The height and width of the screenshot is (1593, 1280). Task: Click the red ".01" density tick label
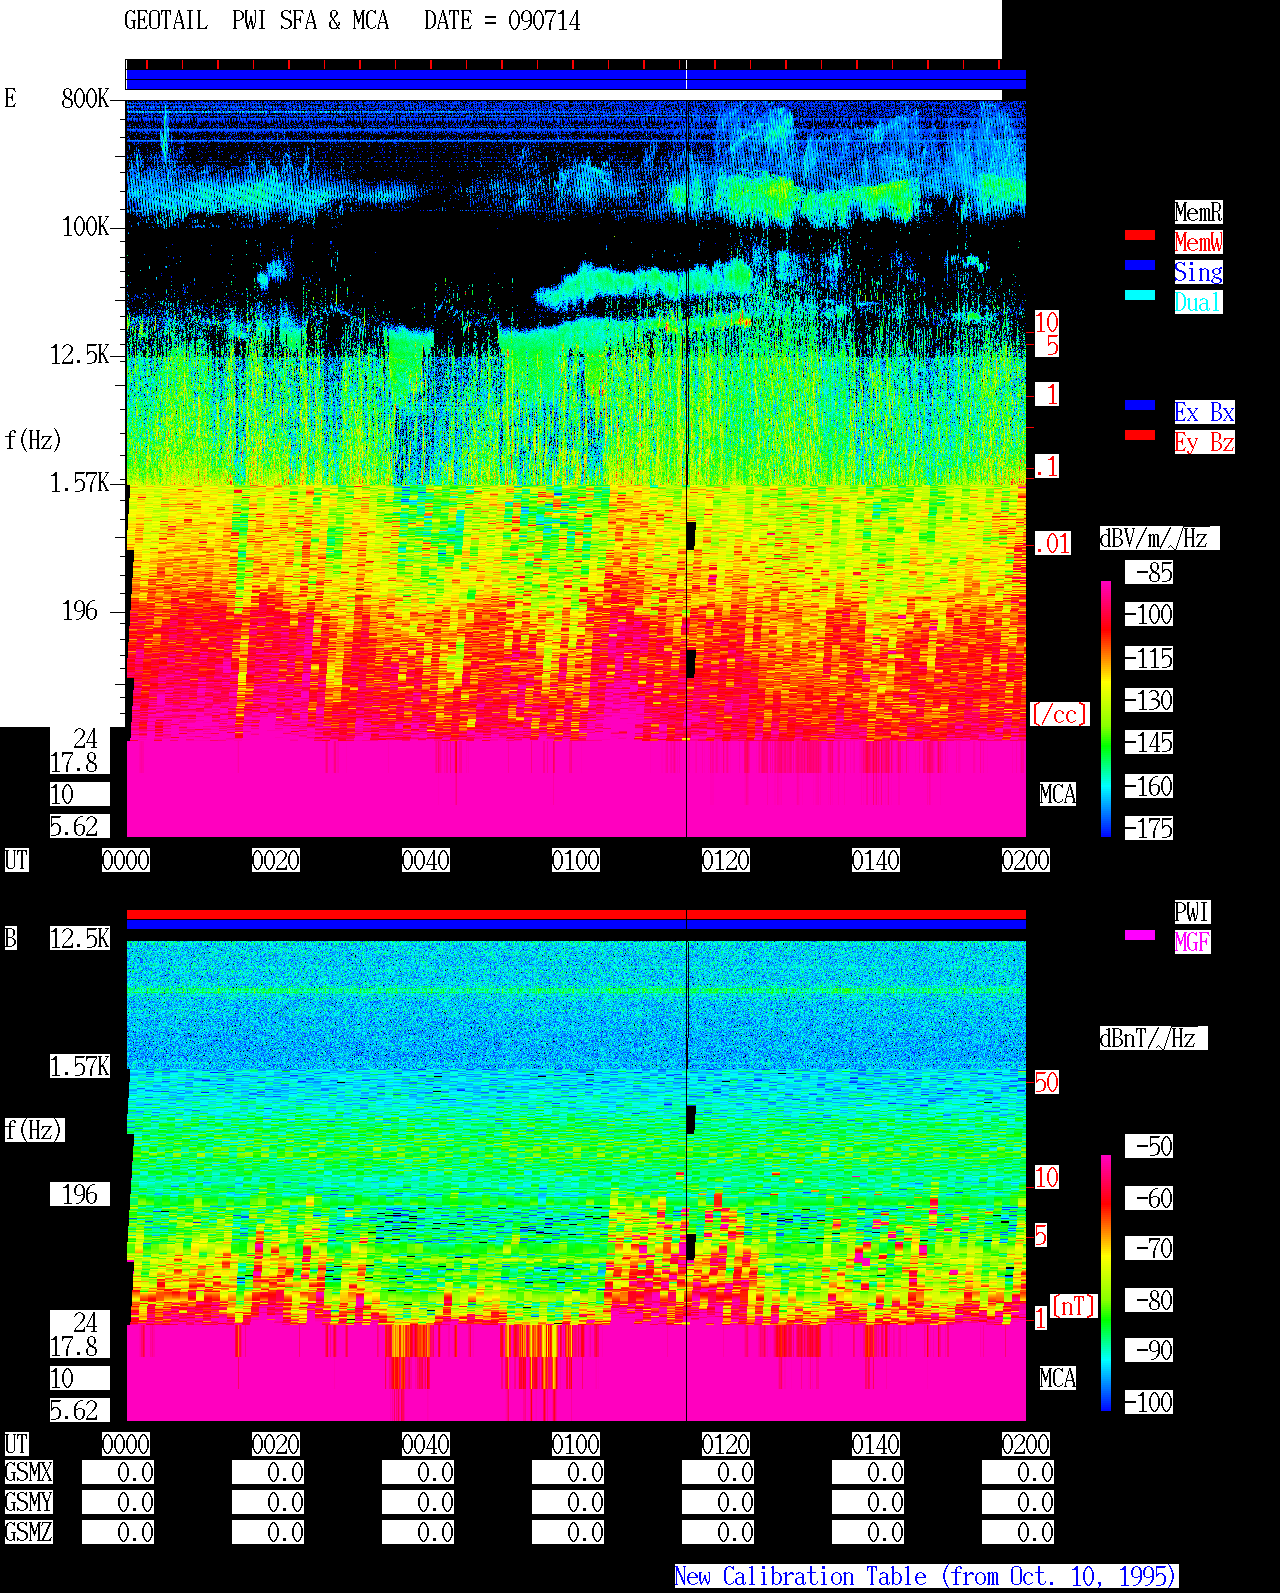click(x=1052, y=544)
